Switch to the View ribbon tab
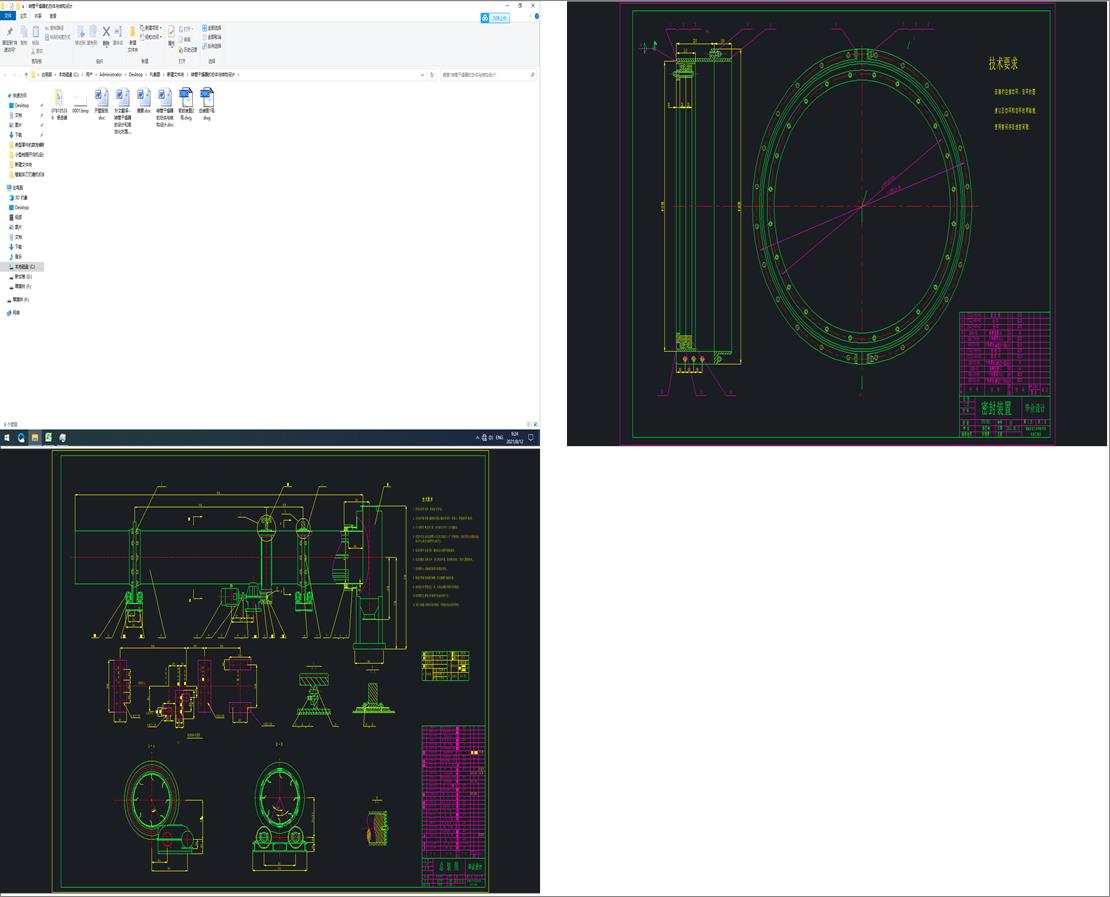 [x=53, y=16]
